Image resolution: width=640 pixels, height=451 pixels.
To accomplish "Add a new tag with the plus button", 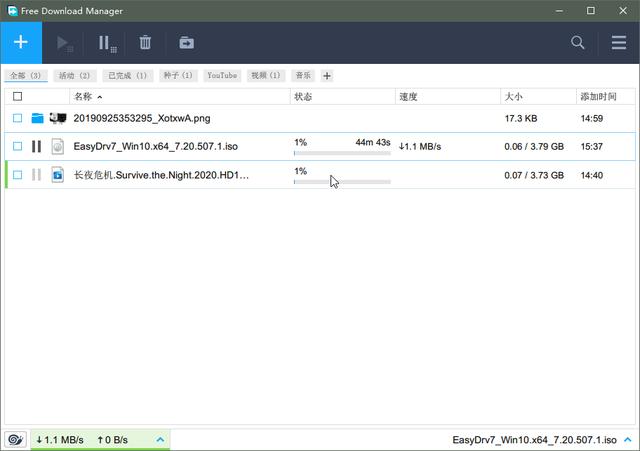I will pos(327,76).
